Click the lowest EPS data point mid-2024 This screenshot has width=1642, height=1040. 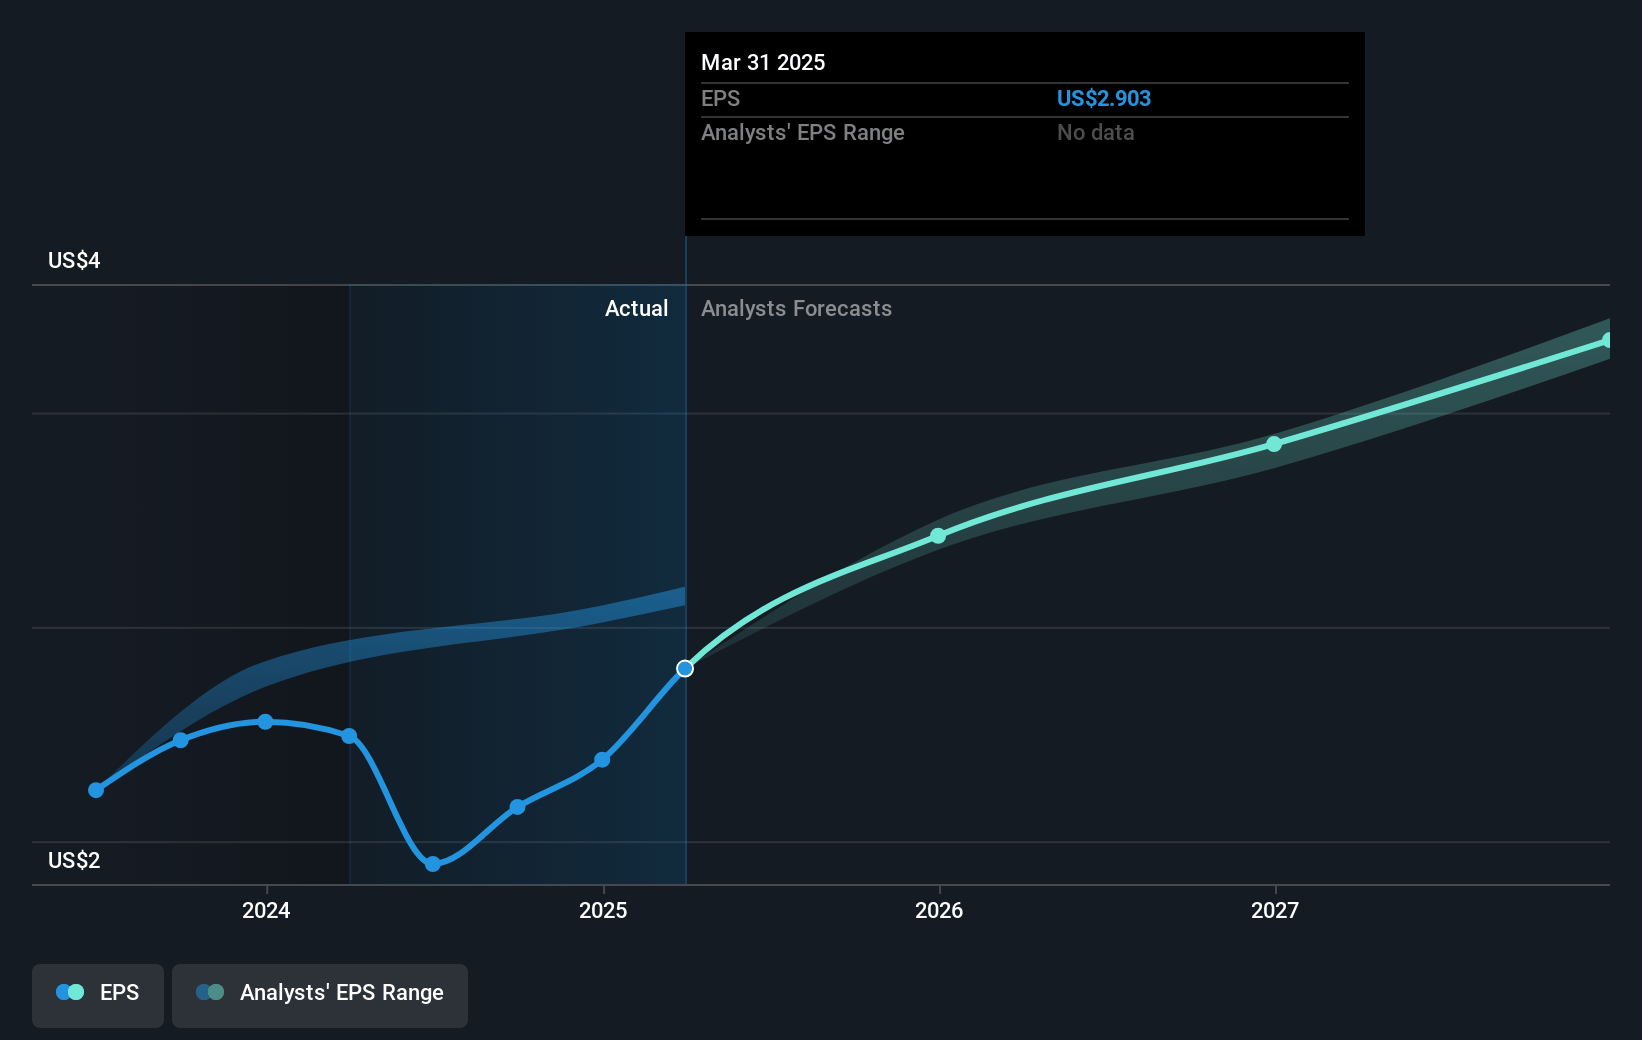point(433,864)
